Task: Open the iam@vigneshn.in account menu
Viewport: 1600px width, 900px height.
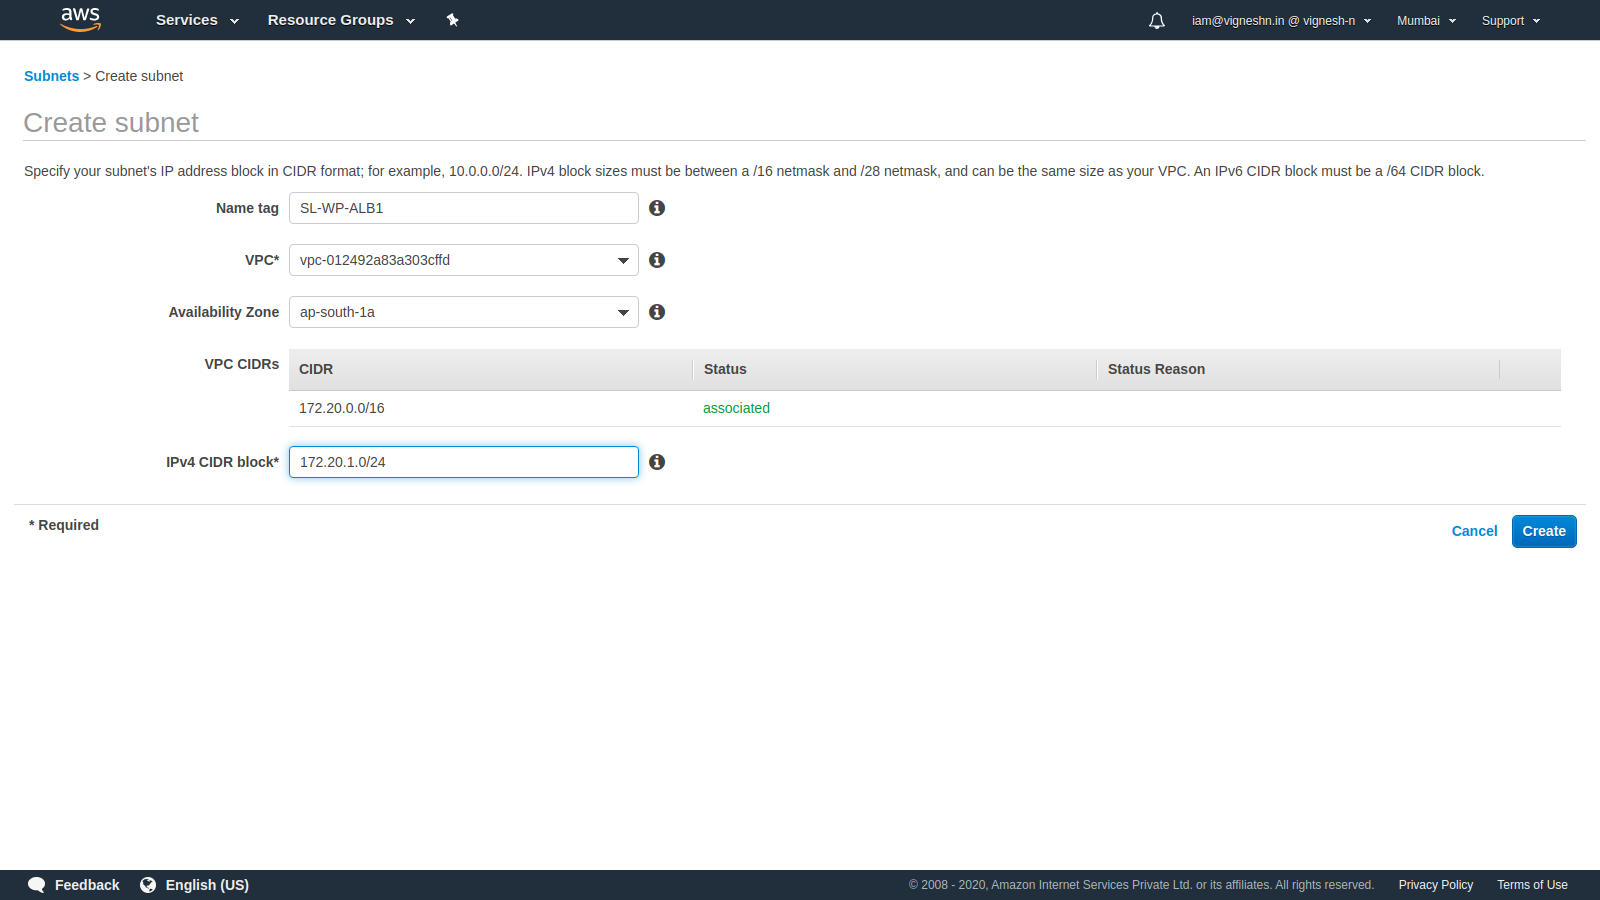Action: (1281, 20)
